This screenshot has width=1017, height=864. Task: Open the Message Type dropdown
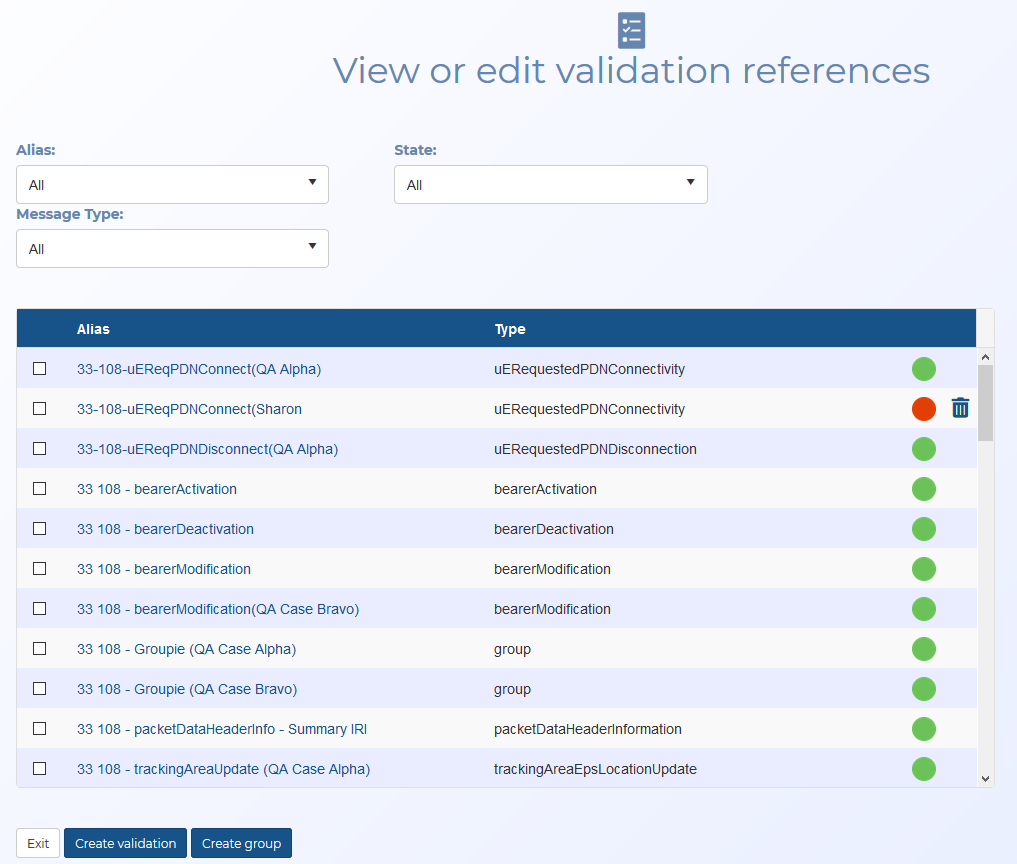pyautogui.click(x=172, y=249)
